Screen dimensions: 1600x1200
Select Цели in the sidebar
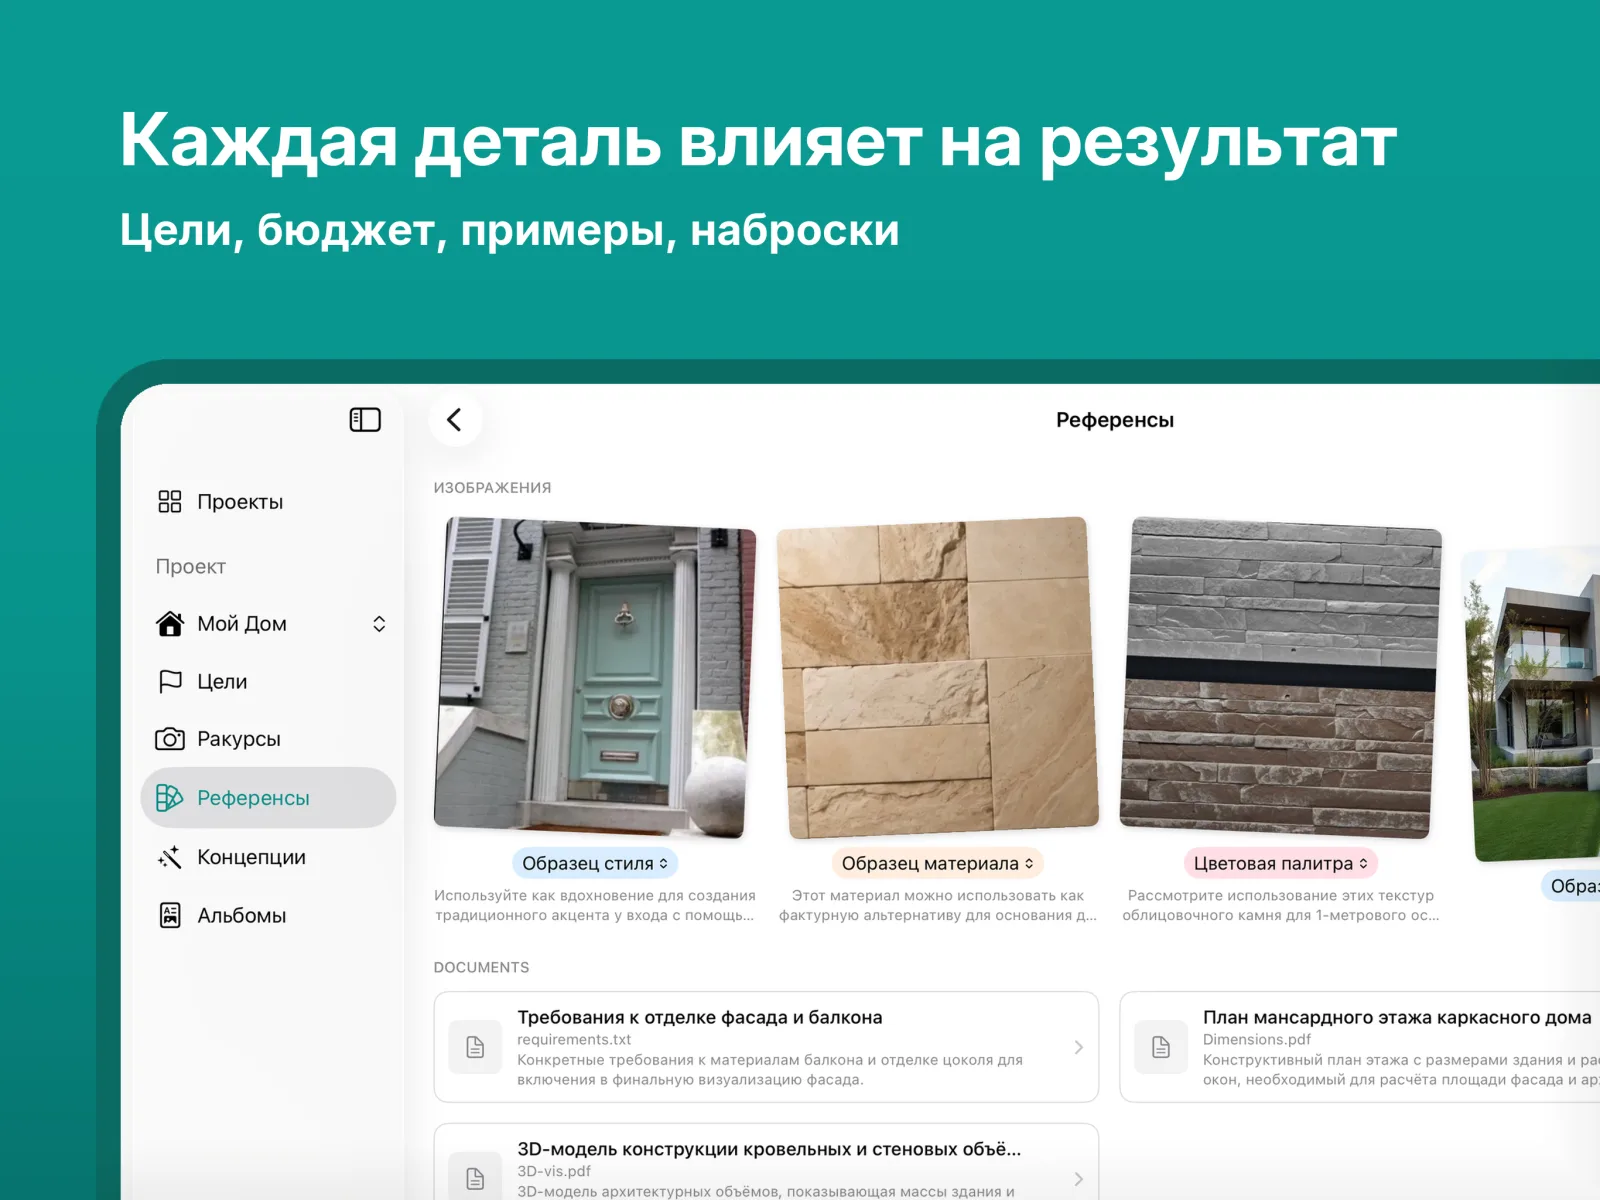(268, 682)
